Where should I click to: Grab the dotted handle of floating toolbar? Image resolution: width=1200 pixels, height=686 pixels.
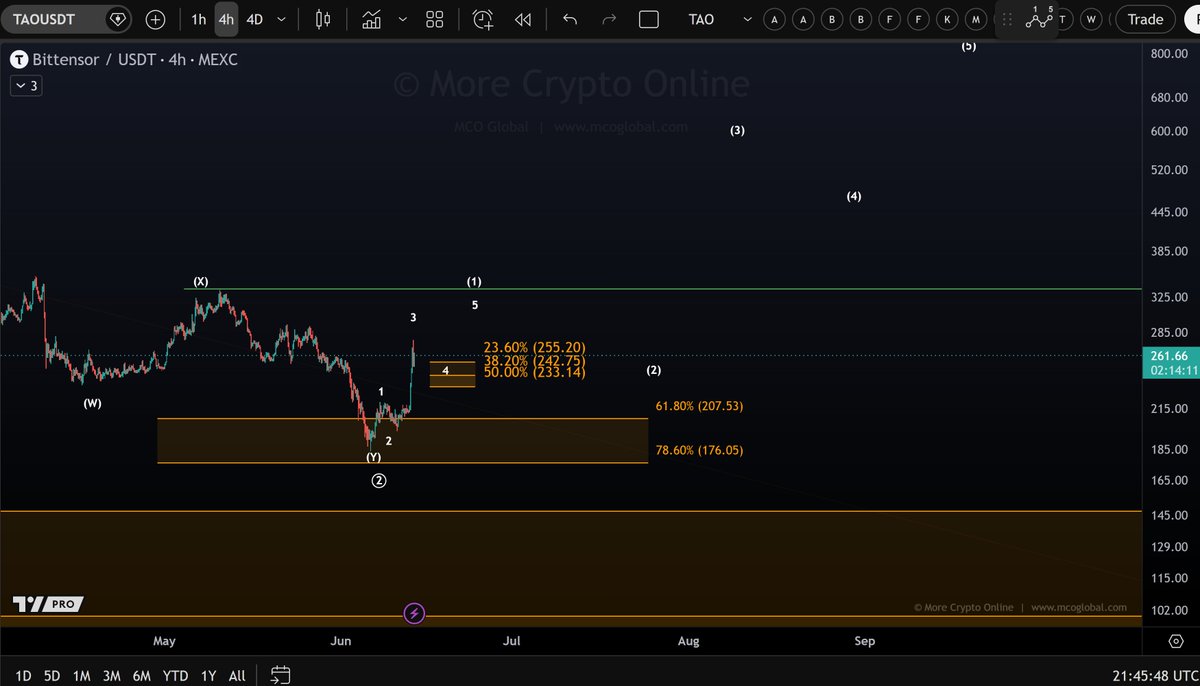tap(1007, 19)
